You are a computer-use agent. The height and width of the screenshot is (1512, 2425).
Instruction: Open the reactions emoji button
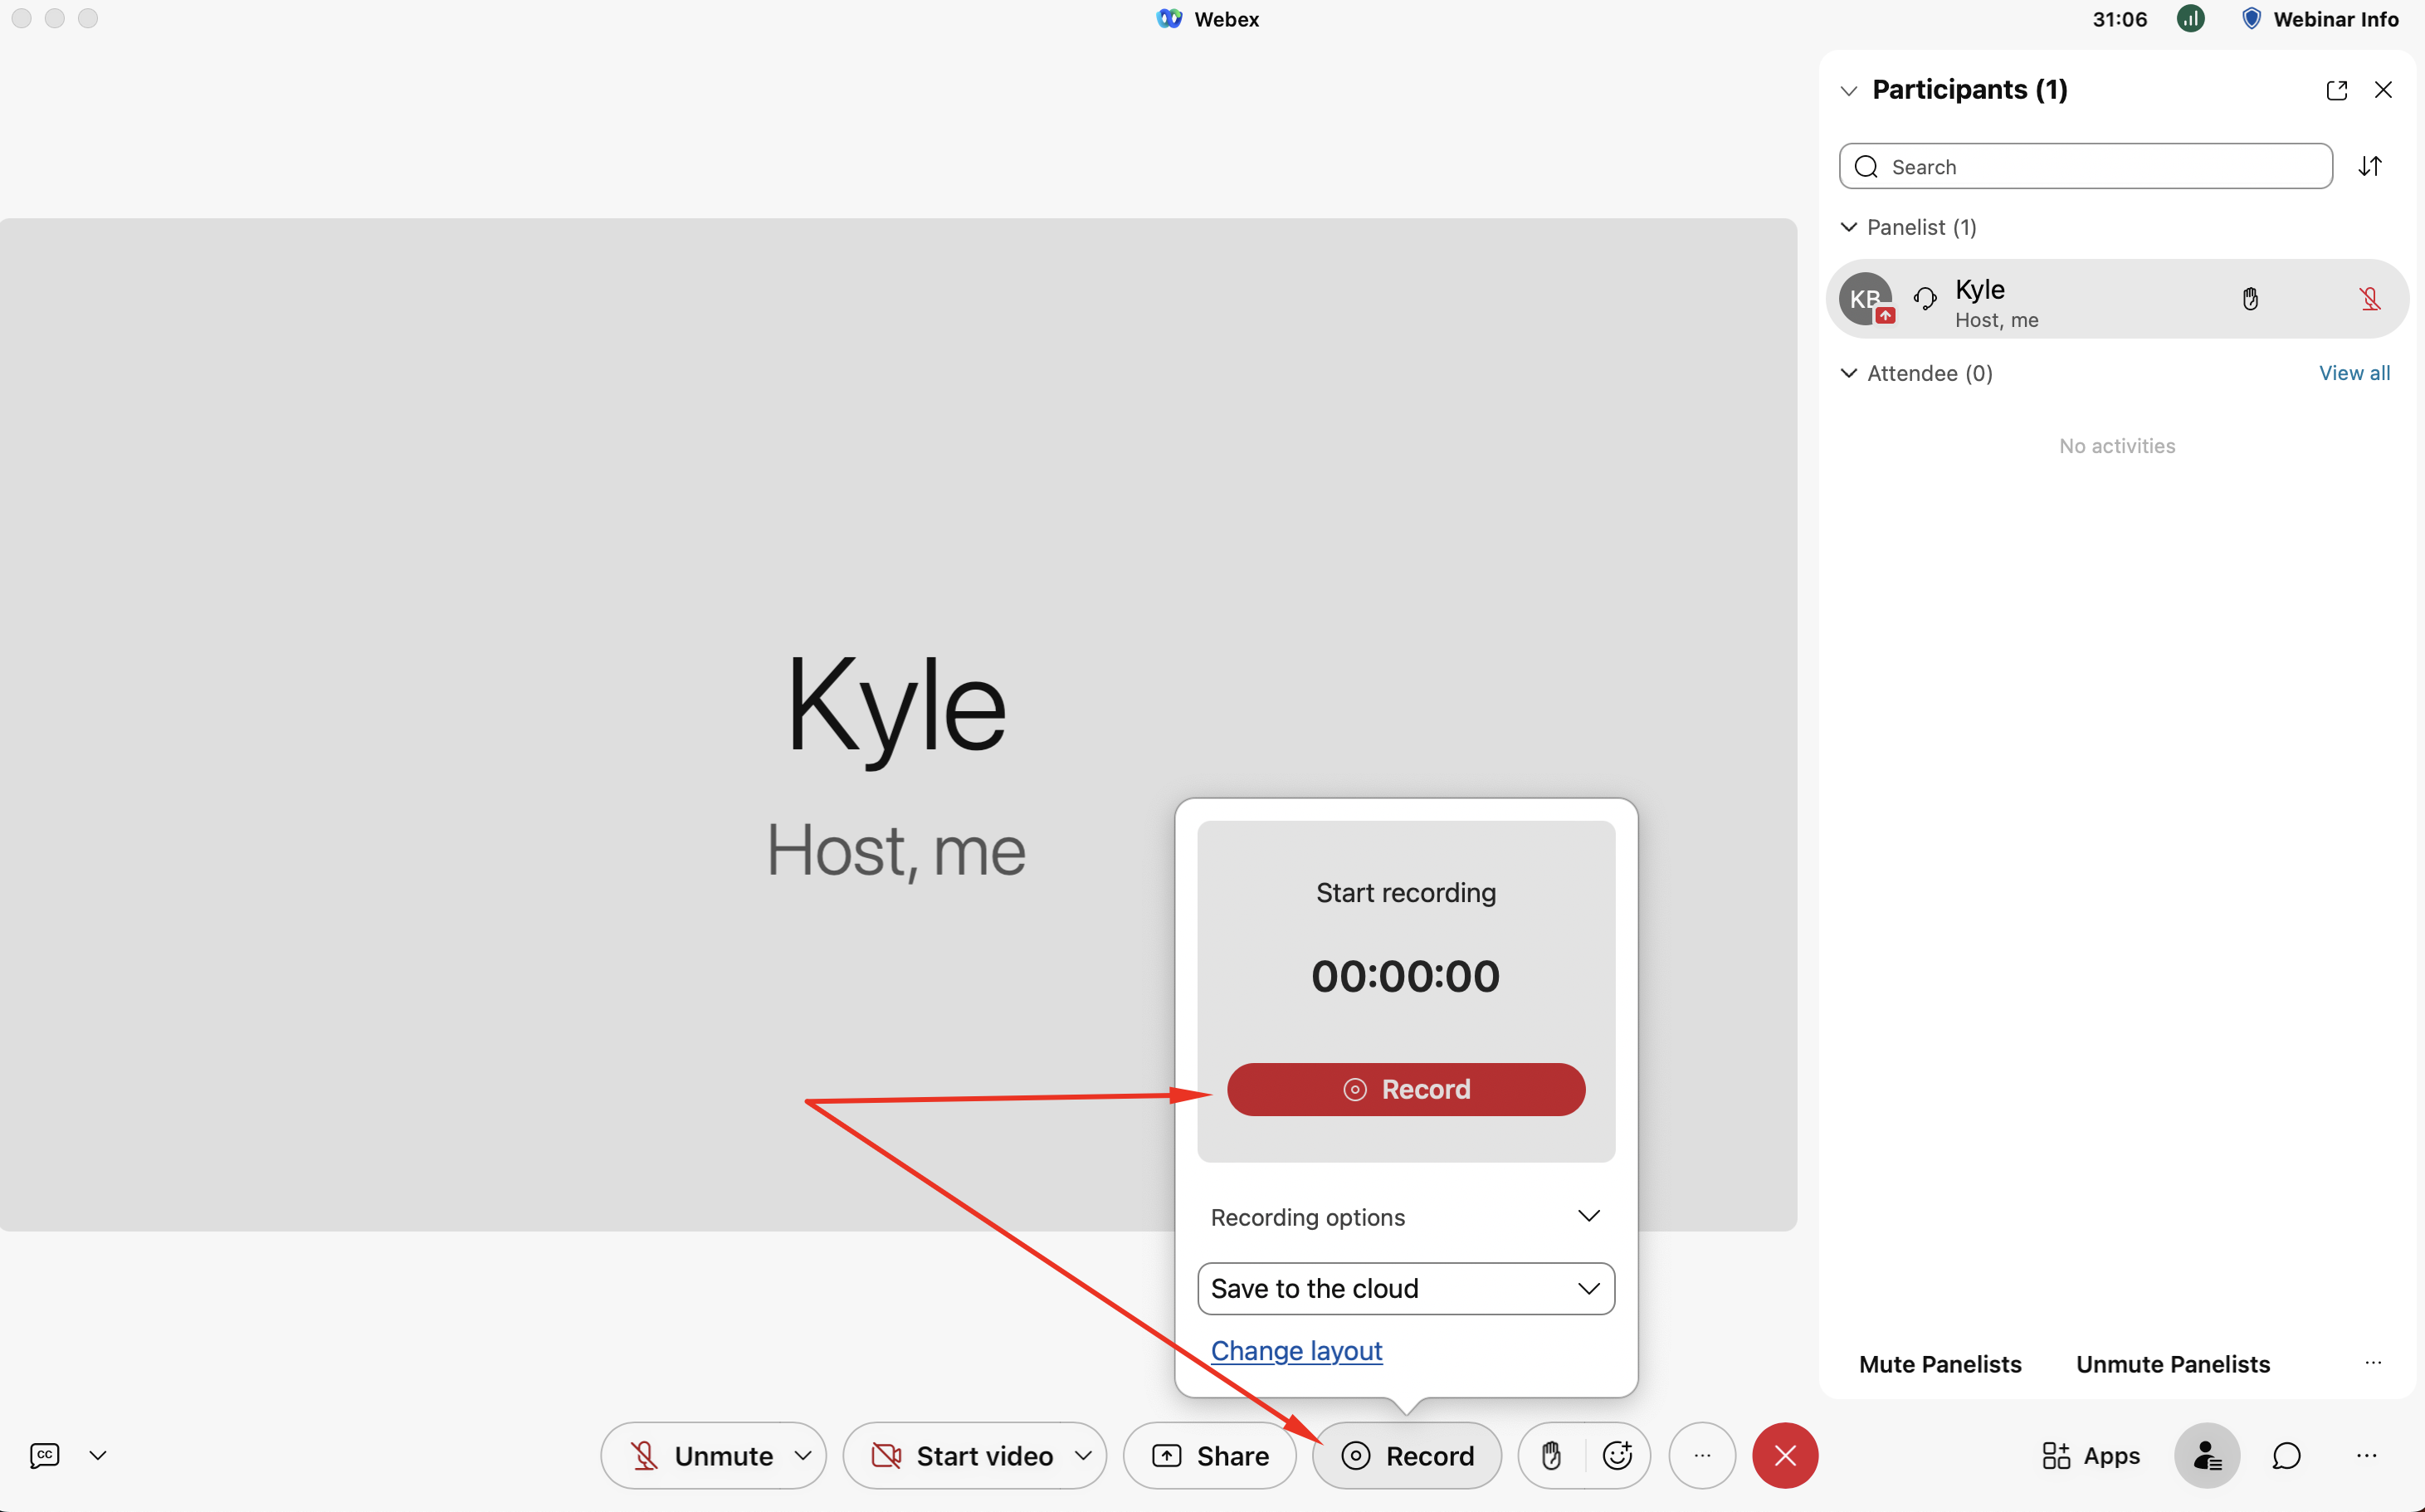pyautogui.click(x=1617, y=1455)
